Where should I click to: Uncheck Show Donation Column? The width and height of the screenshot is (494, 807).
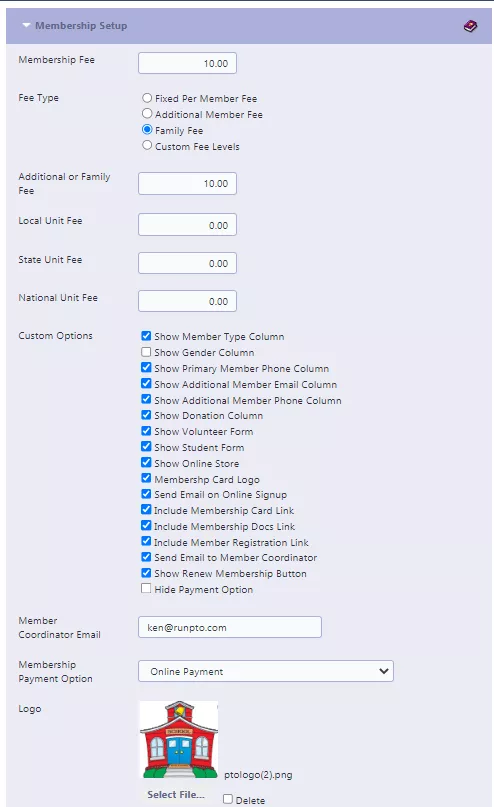pos(146,415)
